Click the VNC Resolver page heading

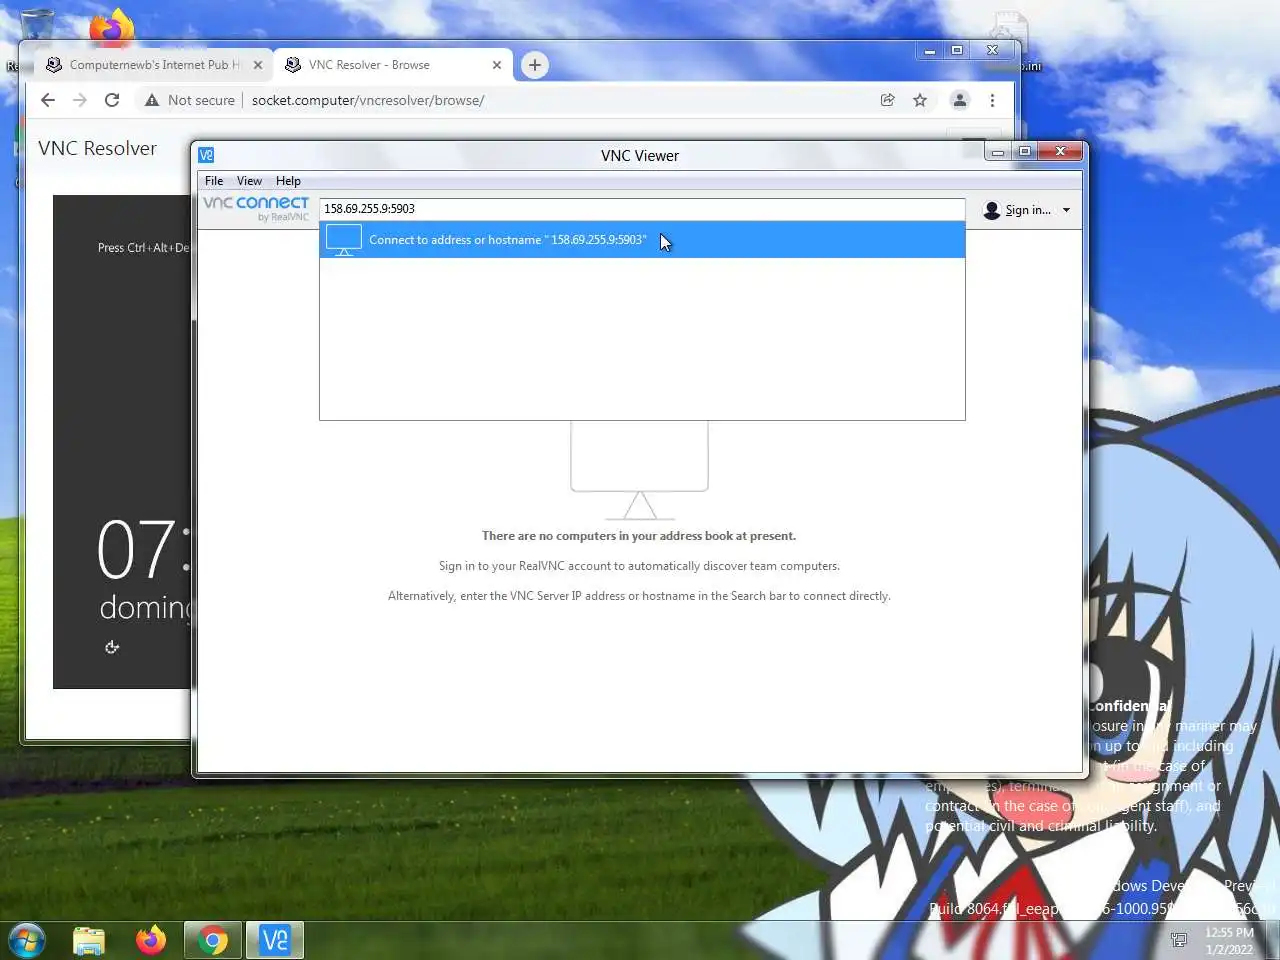click(97, 148)
